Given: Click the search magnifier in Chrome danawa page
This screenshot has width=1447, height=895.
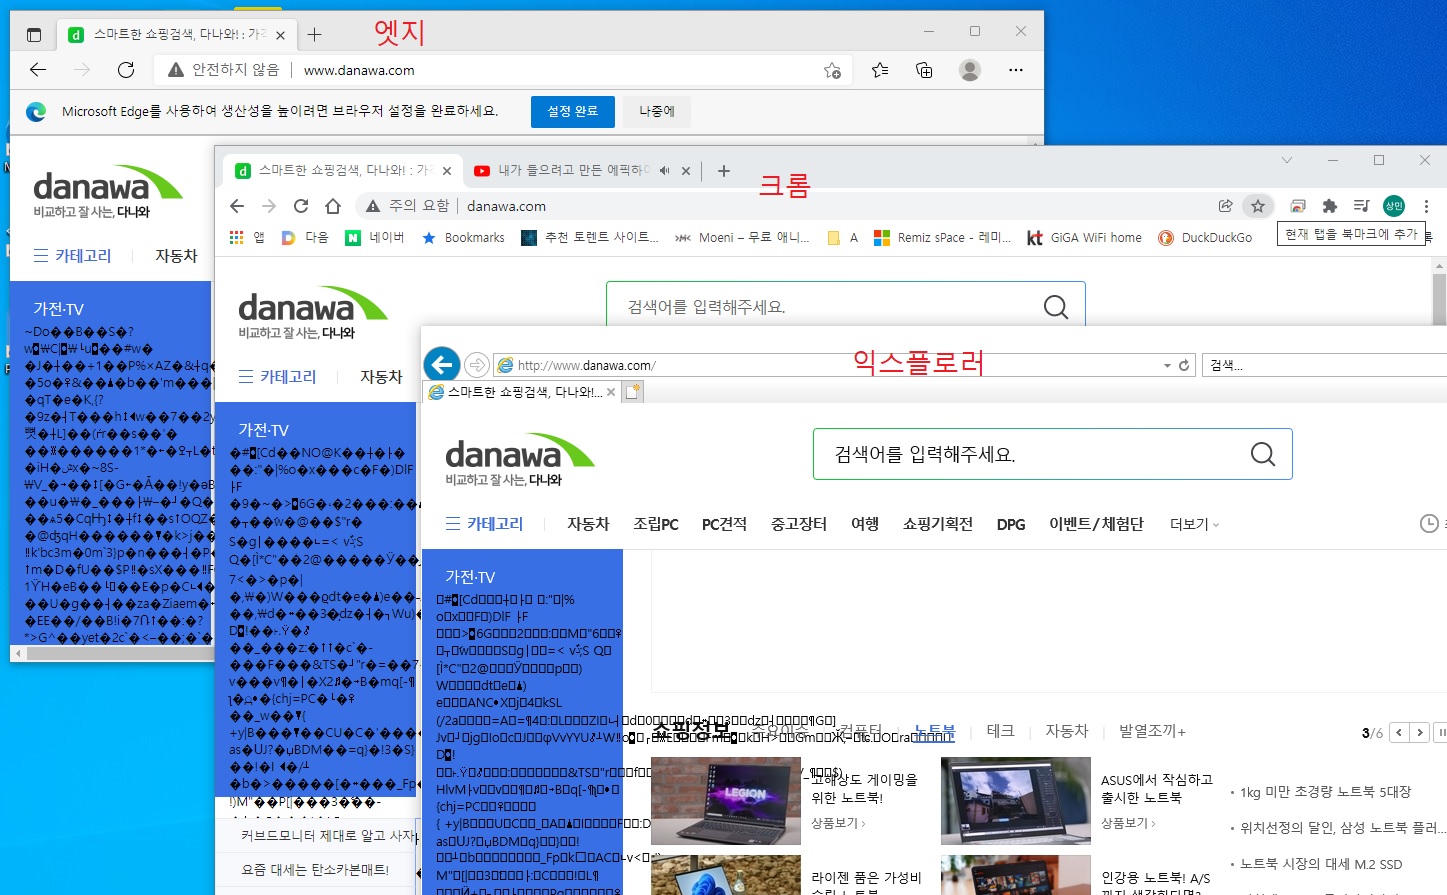Looking at the screenshot, I should point(1056,307).
